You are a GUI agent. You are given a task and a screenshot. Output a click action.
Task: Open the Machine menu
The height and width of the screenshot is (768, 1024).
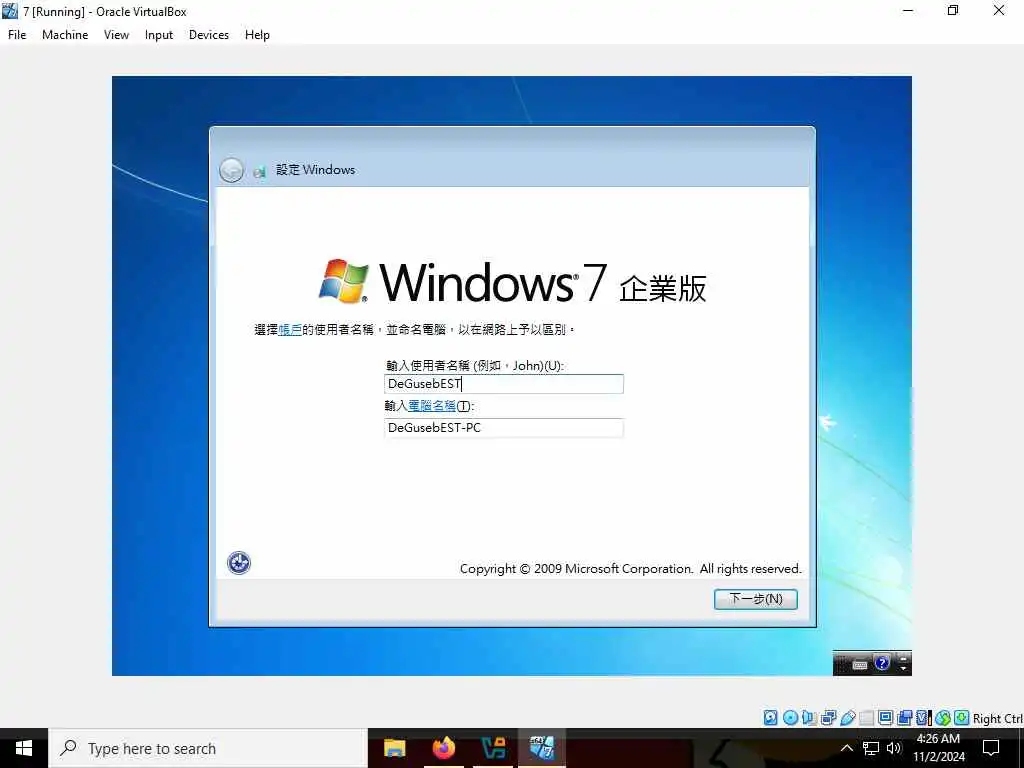65,35
